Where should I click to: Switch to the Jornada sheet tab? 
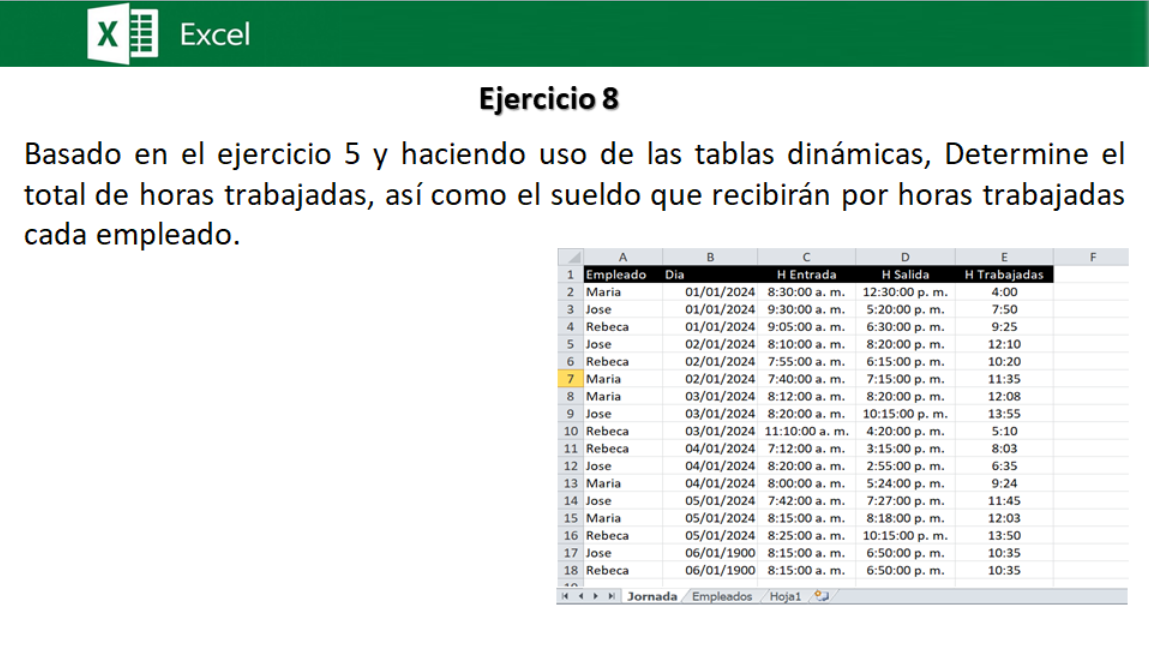pyautogui.click(x=651, y=596)
